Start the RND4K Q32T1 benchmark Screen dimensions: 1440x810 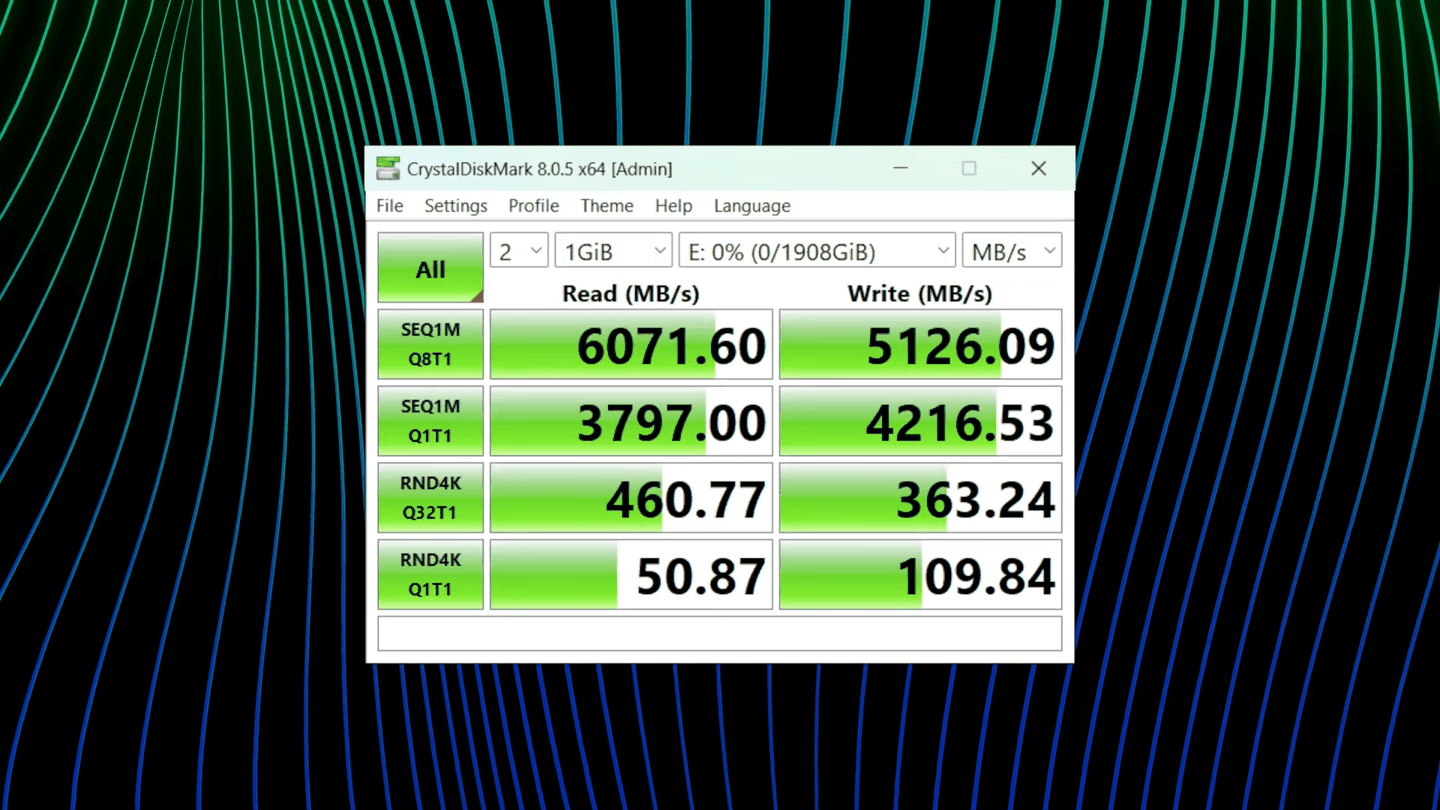(x=430, y=497)
